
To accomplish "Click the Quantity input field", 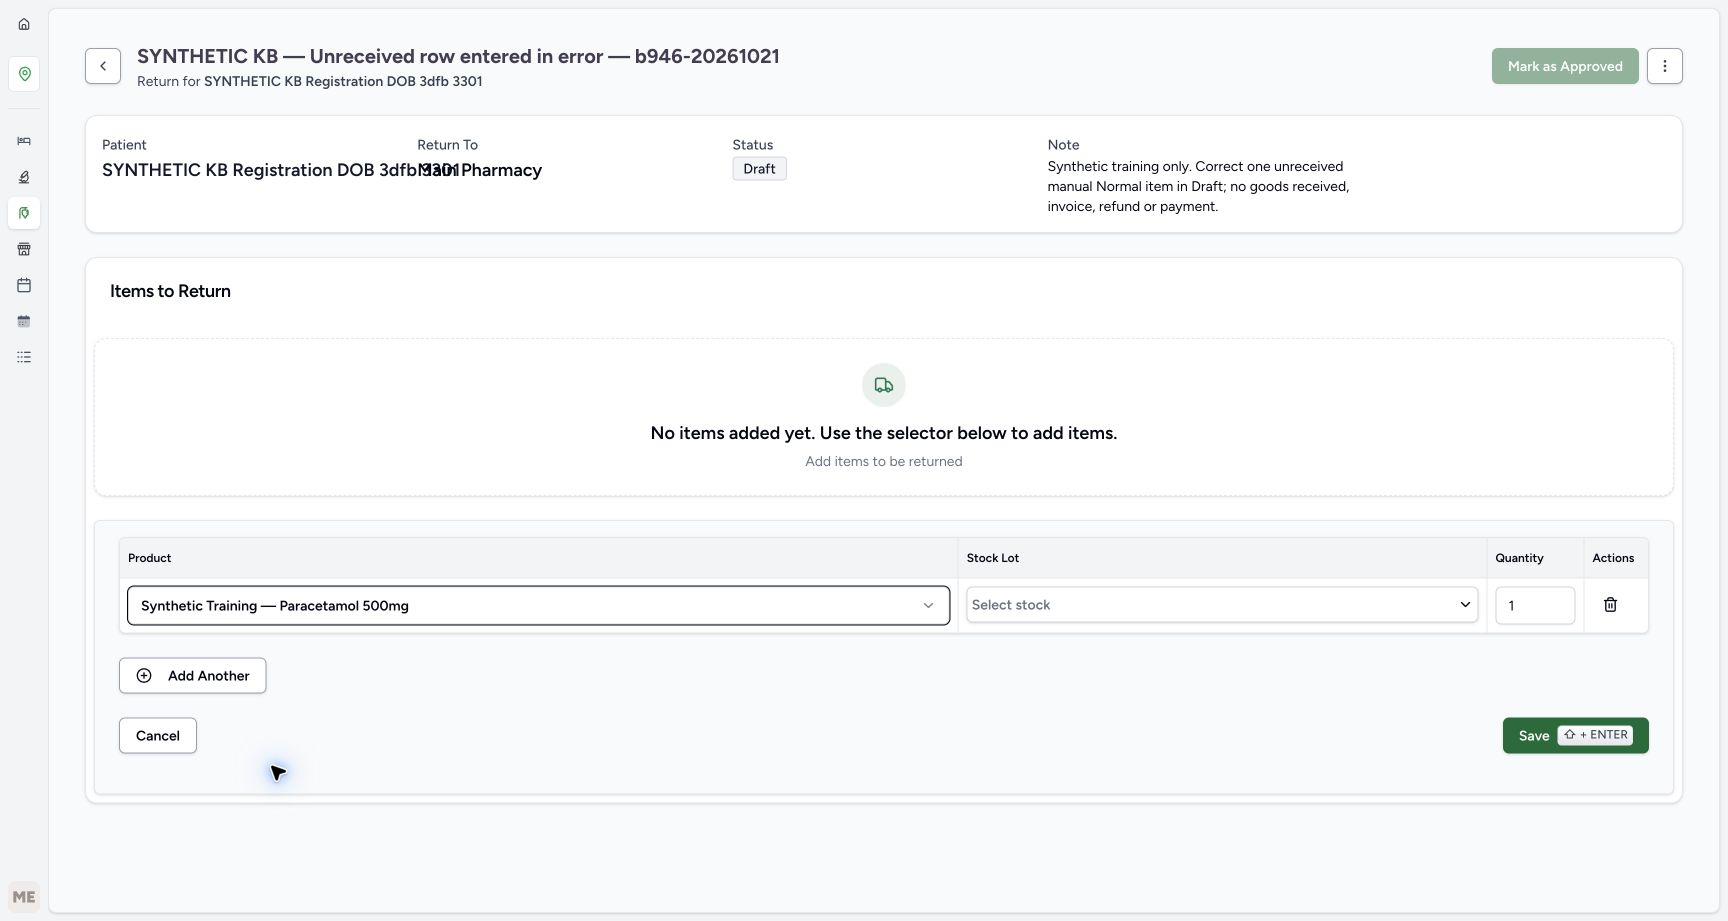I will 1535,605.
